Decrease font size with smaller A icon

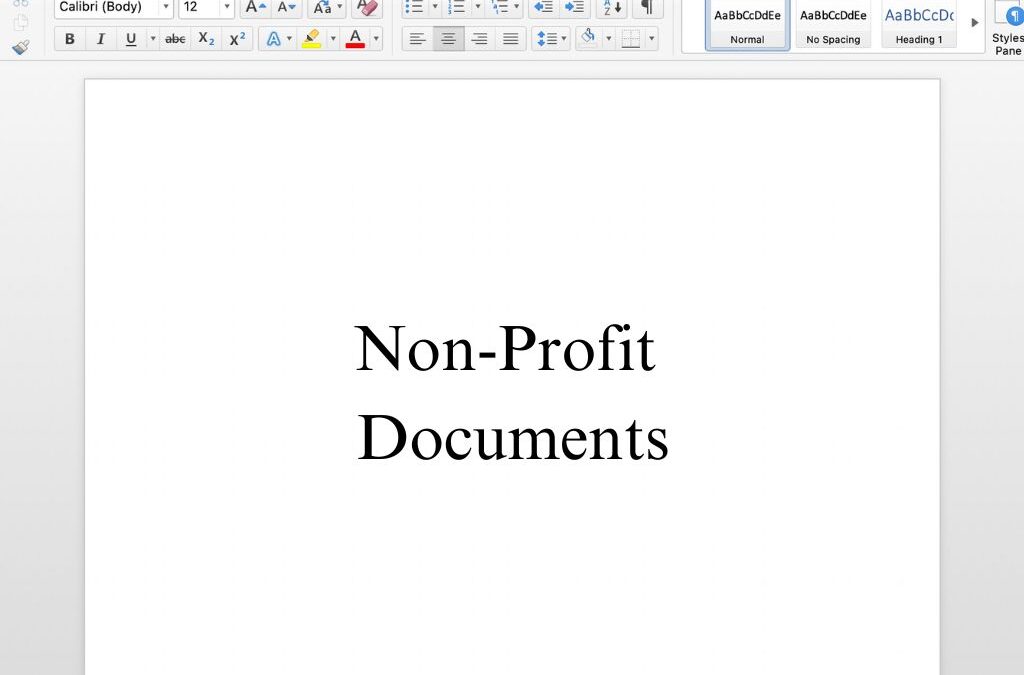click(286, 7)
